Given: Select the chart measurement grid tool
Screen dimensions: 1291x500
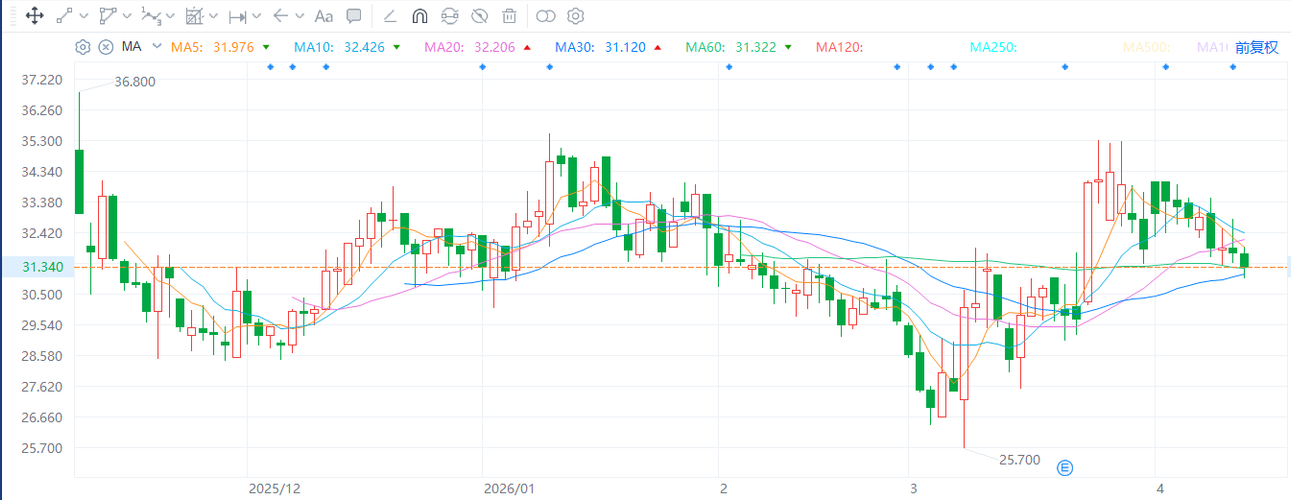Looking at the screenshot, I should click(194, 16).
